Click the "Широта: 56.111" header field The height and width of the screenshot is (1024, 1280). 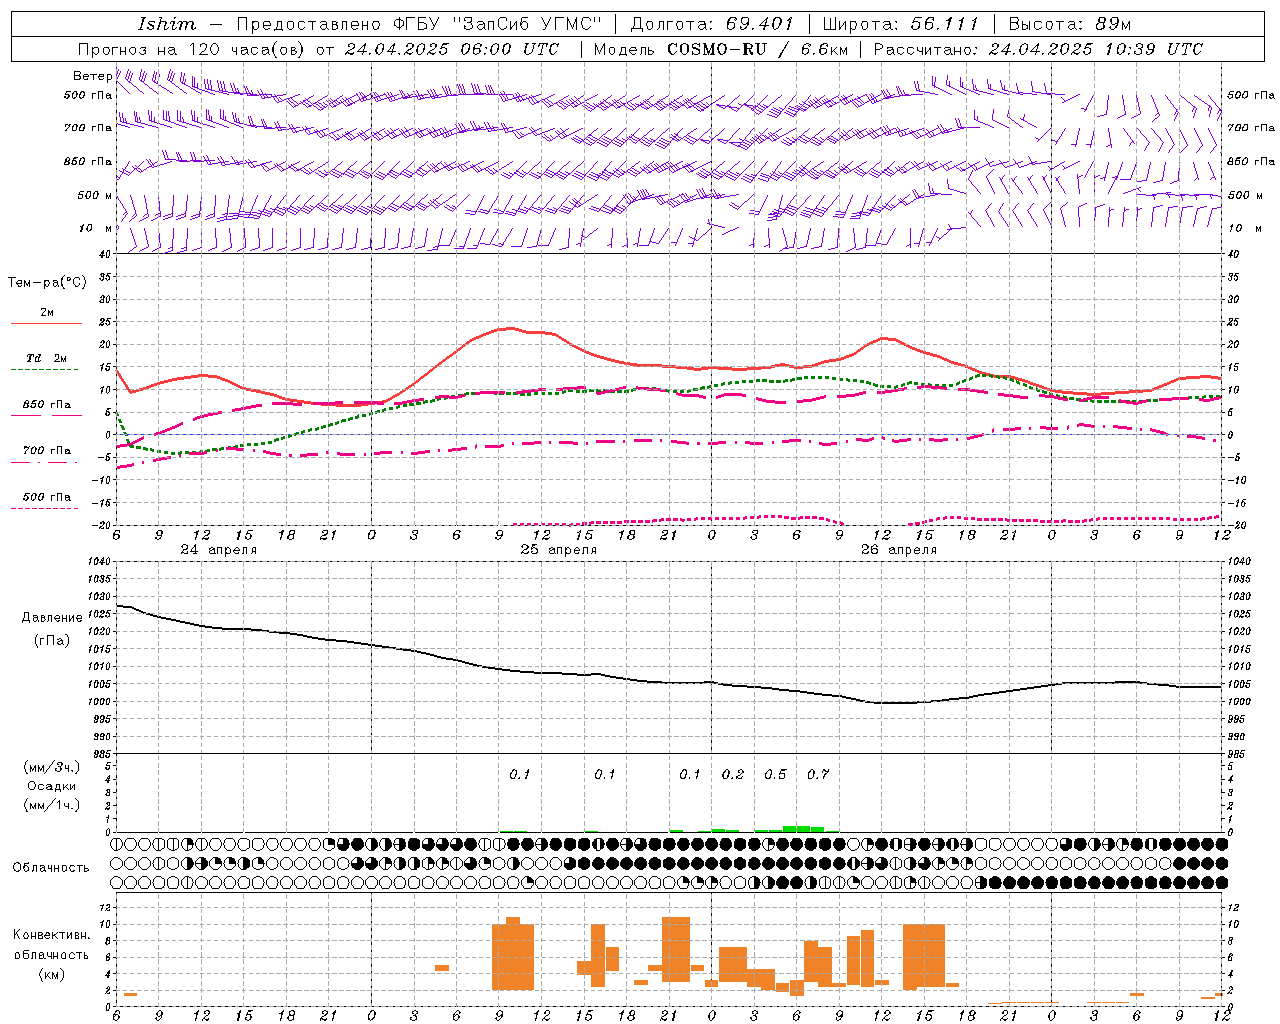click(900, 24)
